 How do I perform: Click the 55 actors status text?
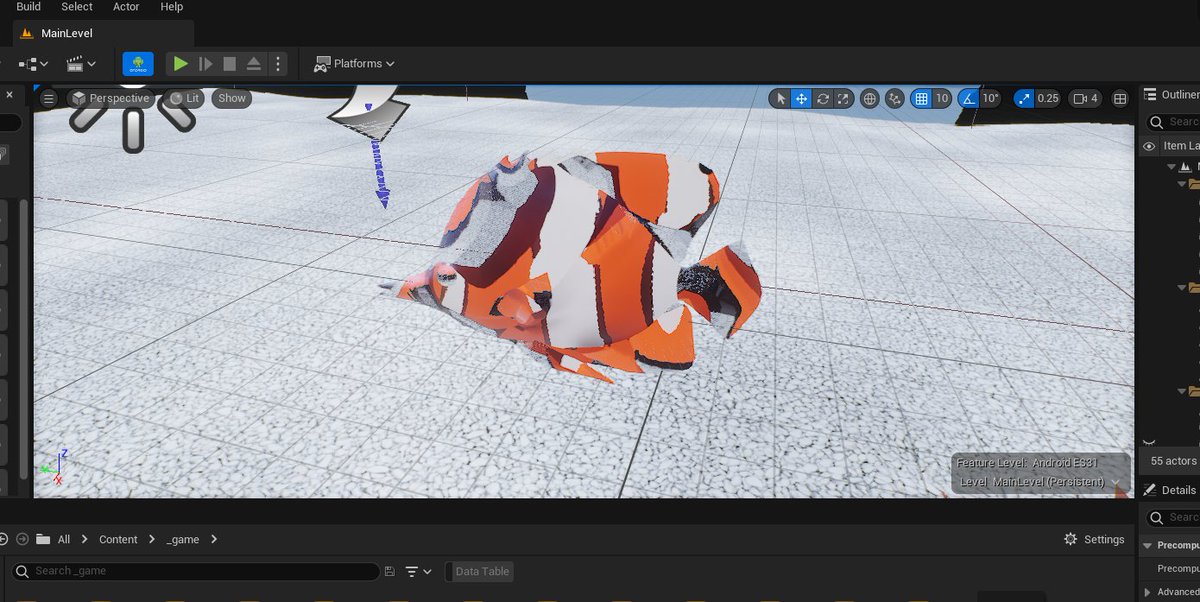(x=1173, y=461)
